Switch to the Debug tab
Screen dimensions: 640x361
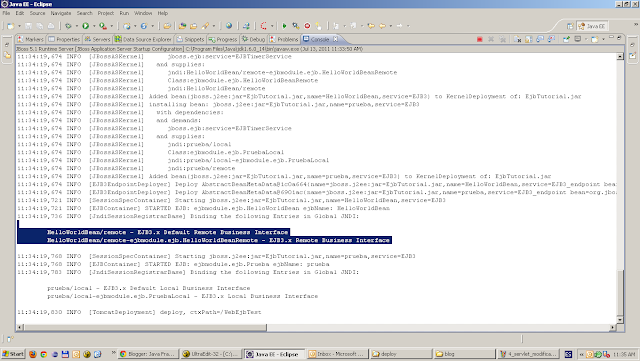pyautogui.click(x=253, y=39)
